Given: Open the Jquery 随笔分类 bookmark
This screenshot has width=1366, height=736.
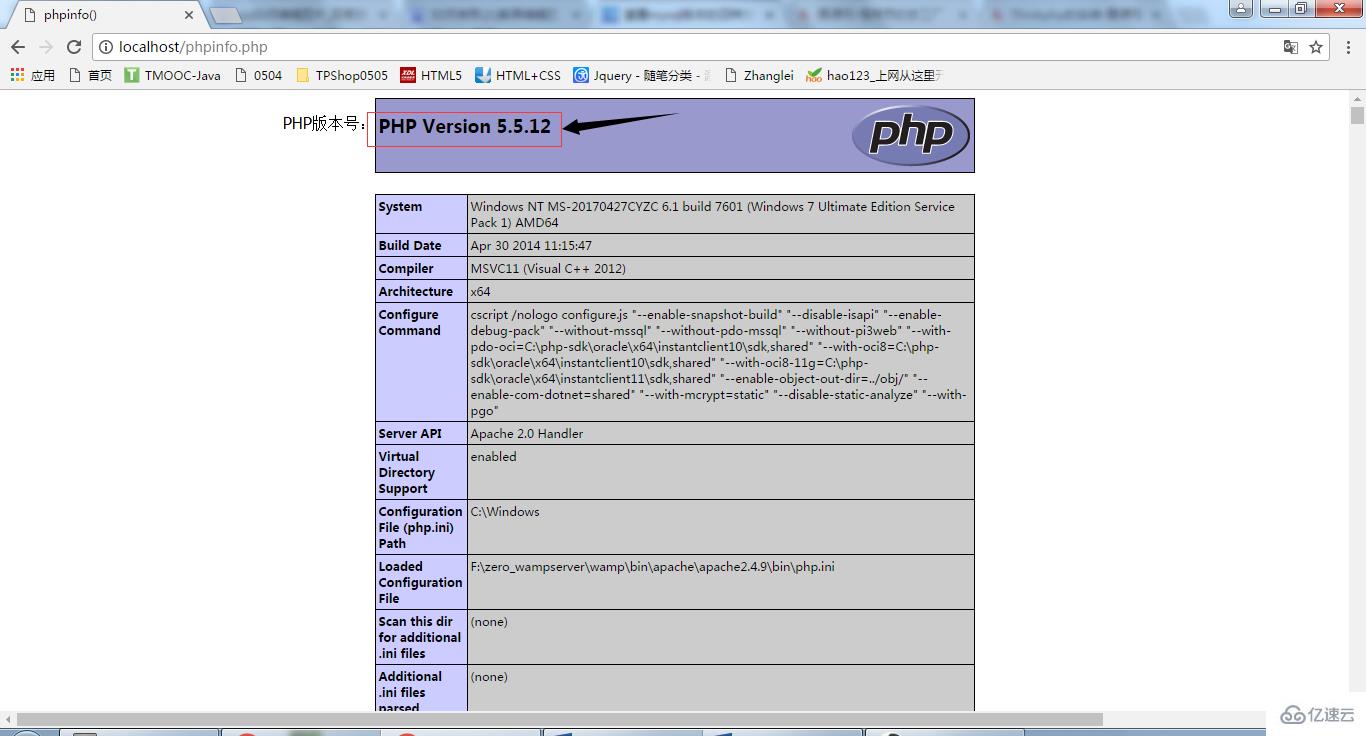Looking at the screenshot, I should click(x=642, y=75).
